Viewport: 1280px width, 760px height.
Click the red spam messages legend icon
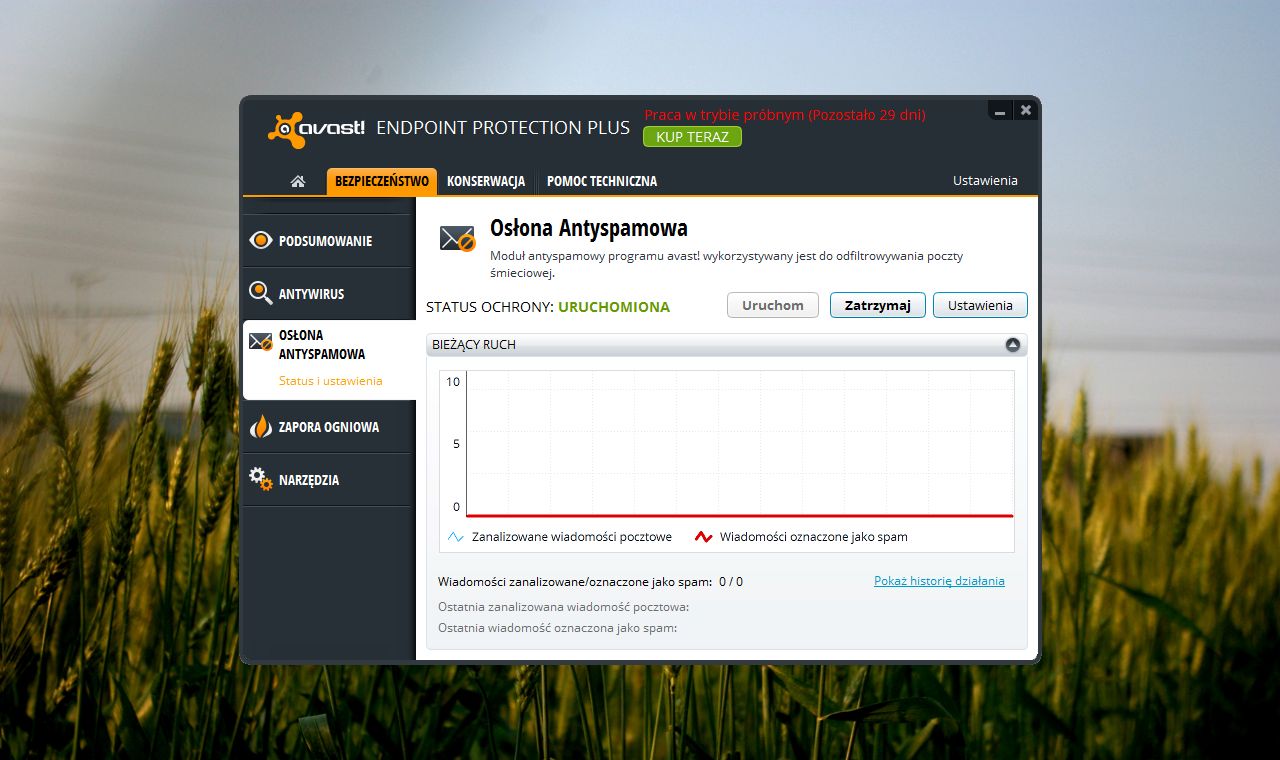[x=704, y=537]
